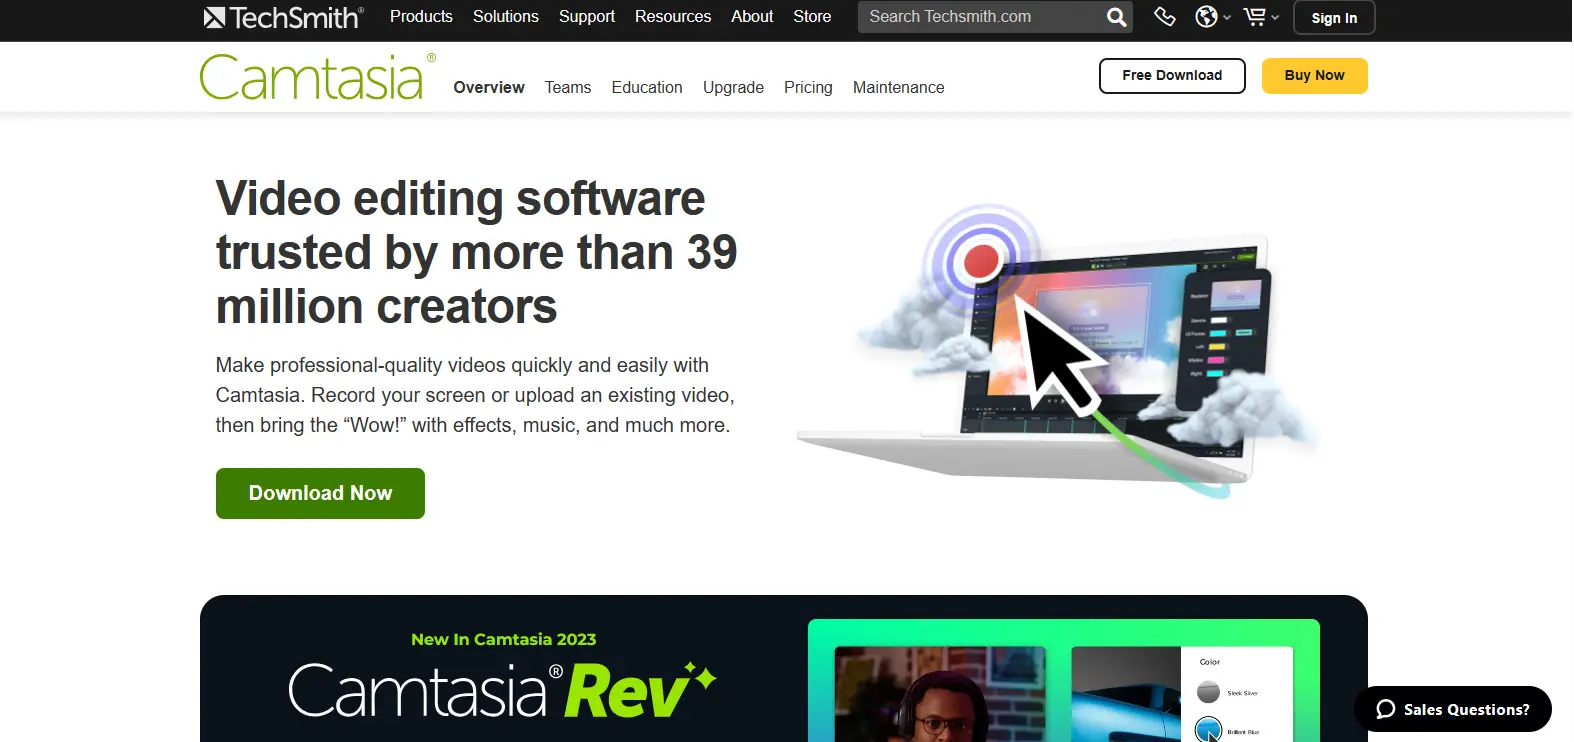
Task: Open the phone contact icon
Action: click(x=1164, y=16)
